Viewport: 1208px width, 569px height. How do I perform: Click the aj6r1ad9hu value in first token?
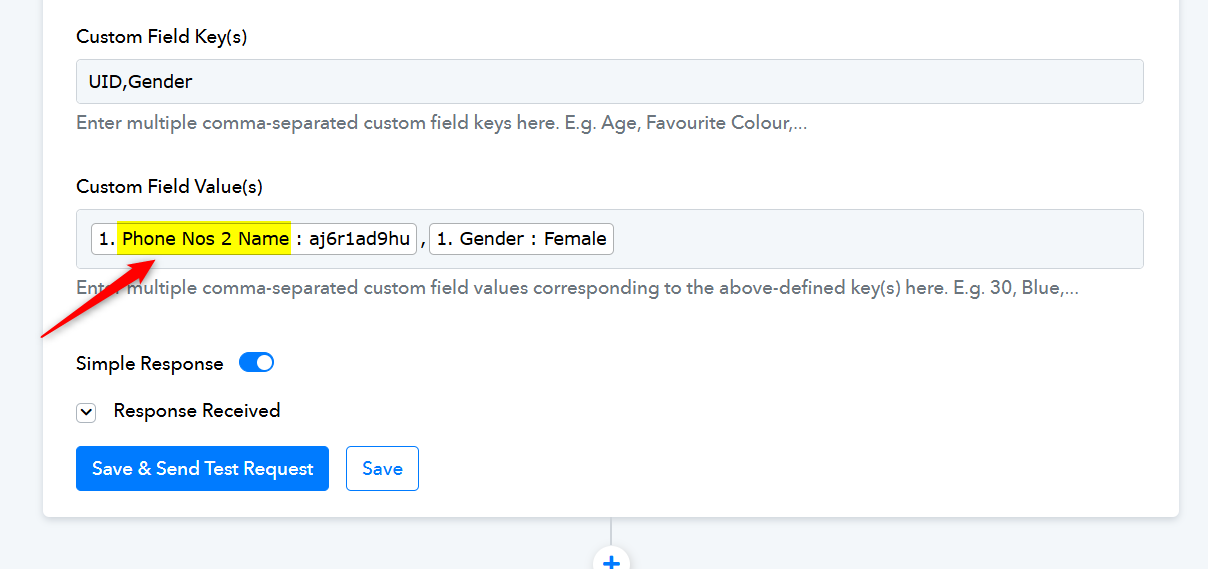(359, 239)
